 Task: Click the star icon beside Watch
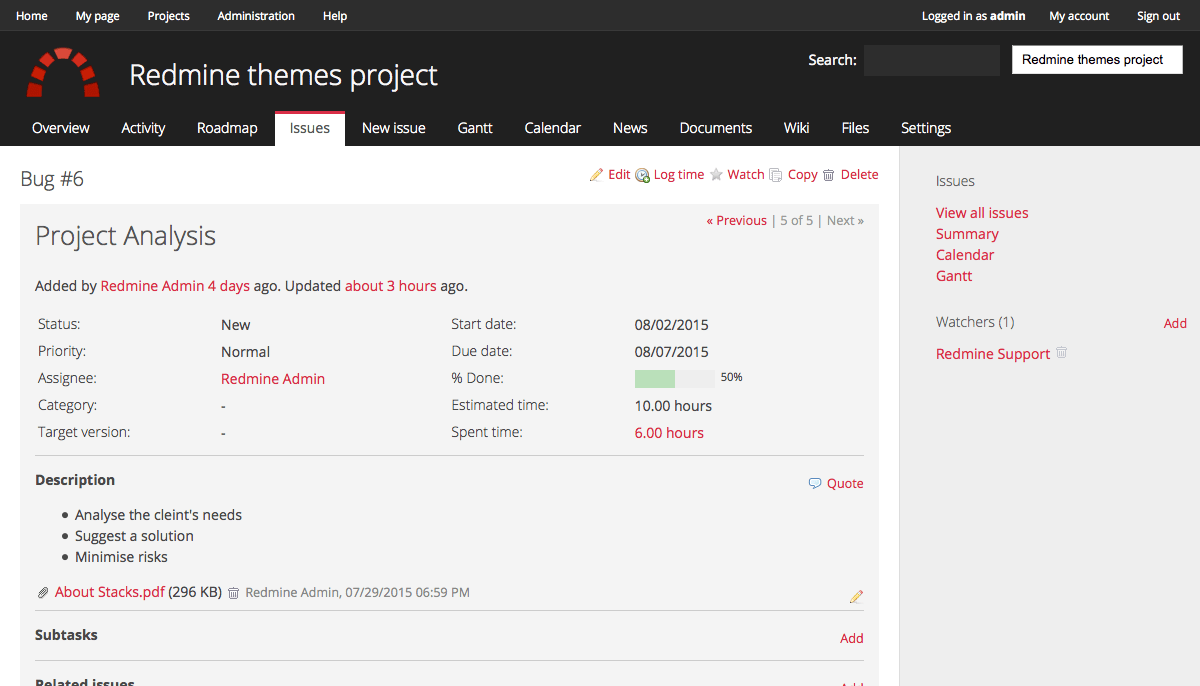tap(716, 175)
